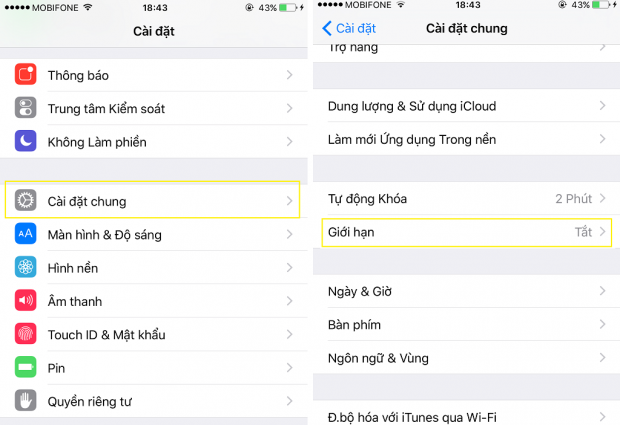Viewport: 620px width, 425px height.
Task: Tap the red Thông báo notifications icon
Action: 25,74
